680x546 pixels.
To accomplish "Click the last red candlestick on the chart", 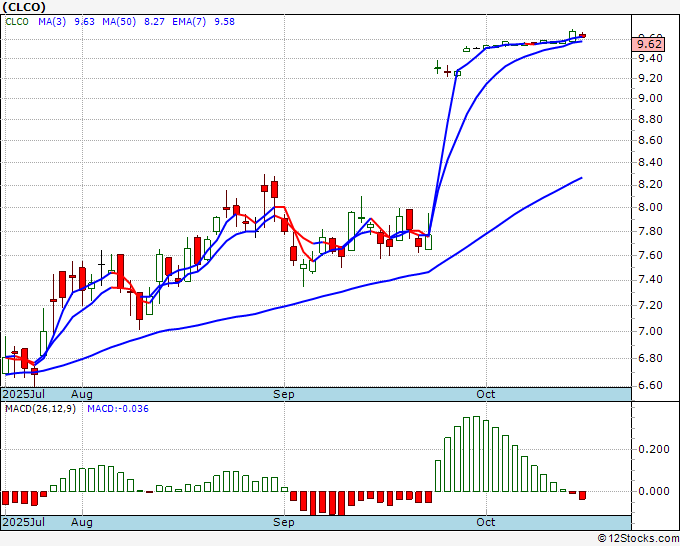I will pyautogui.click(x=582, y=35).
